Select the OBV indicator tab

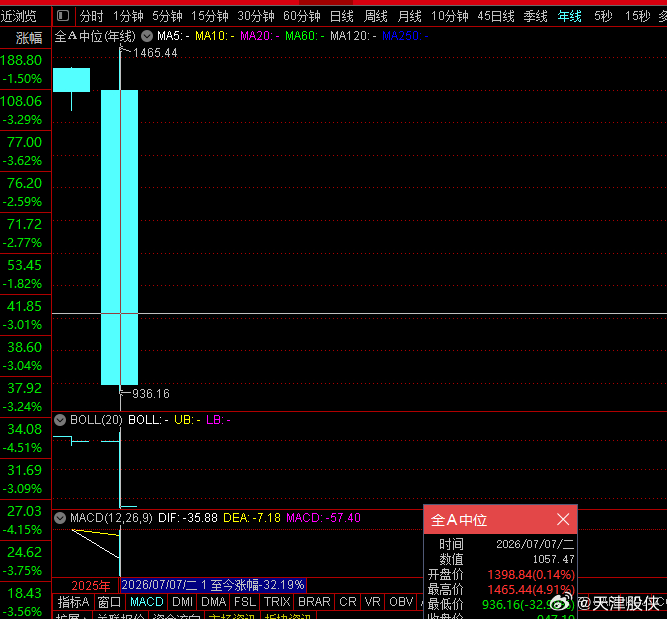pyautogui.click(x=401, y=602)
